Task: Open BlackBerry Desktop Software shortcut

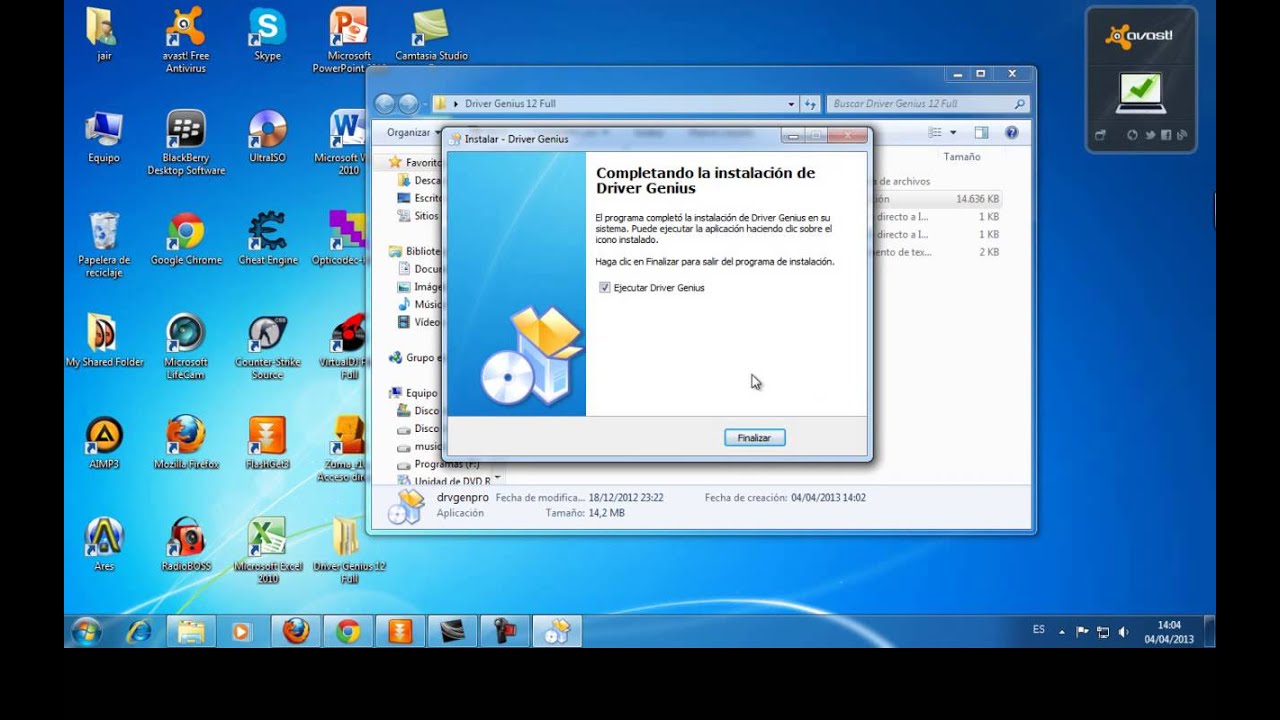Action: pyautogui.click(x=186, y=143)
